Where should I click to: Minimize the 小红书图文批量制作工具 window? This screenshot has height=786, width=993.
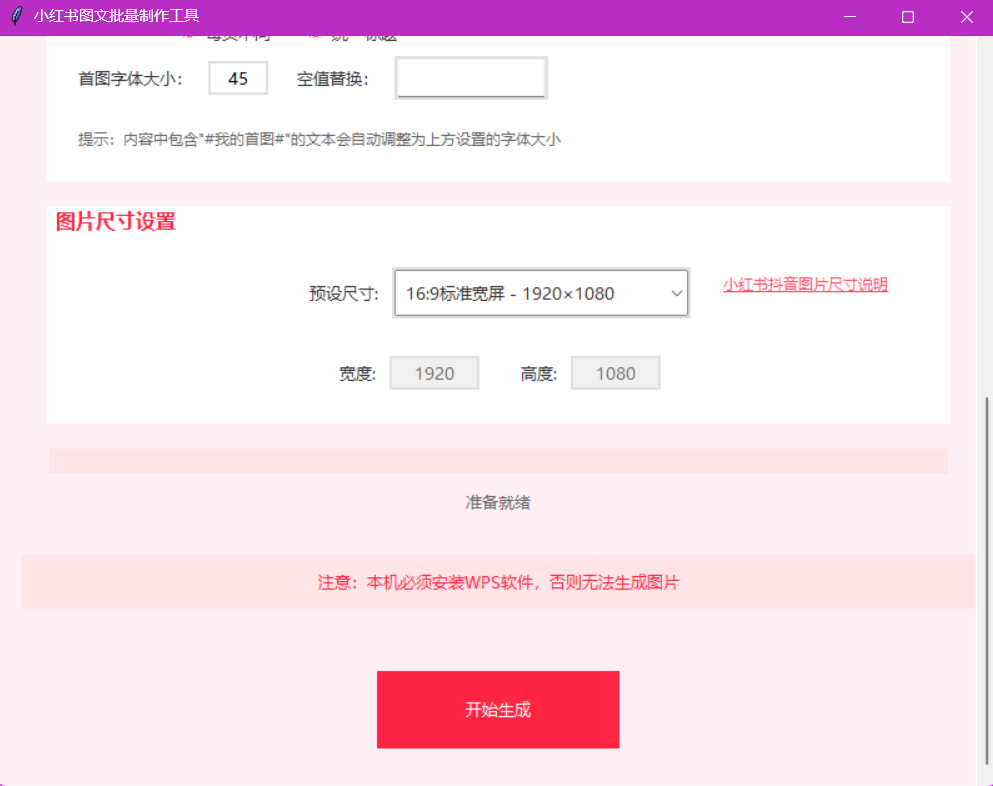click(849, 17)
